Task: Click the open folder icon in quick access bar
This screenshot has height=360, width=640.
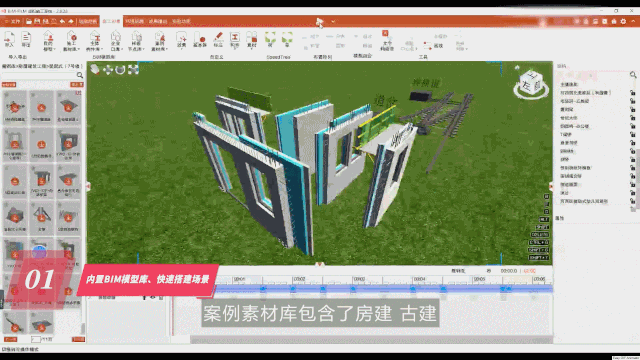Action: point(29,21)
